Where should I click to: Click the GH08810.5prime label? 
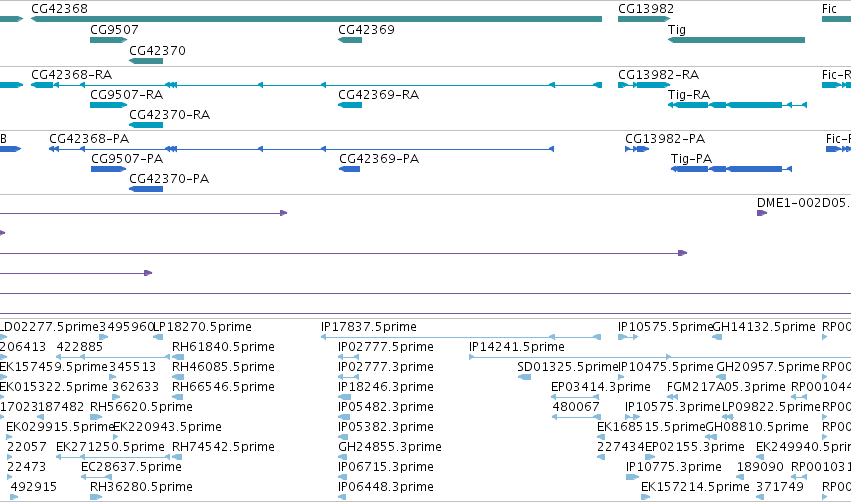tap(757, 427)
